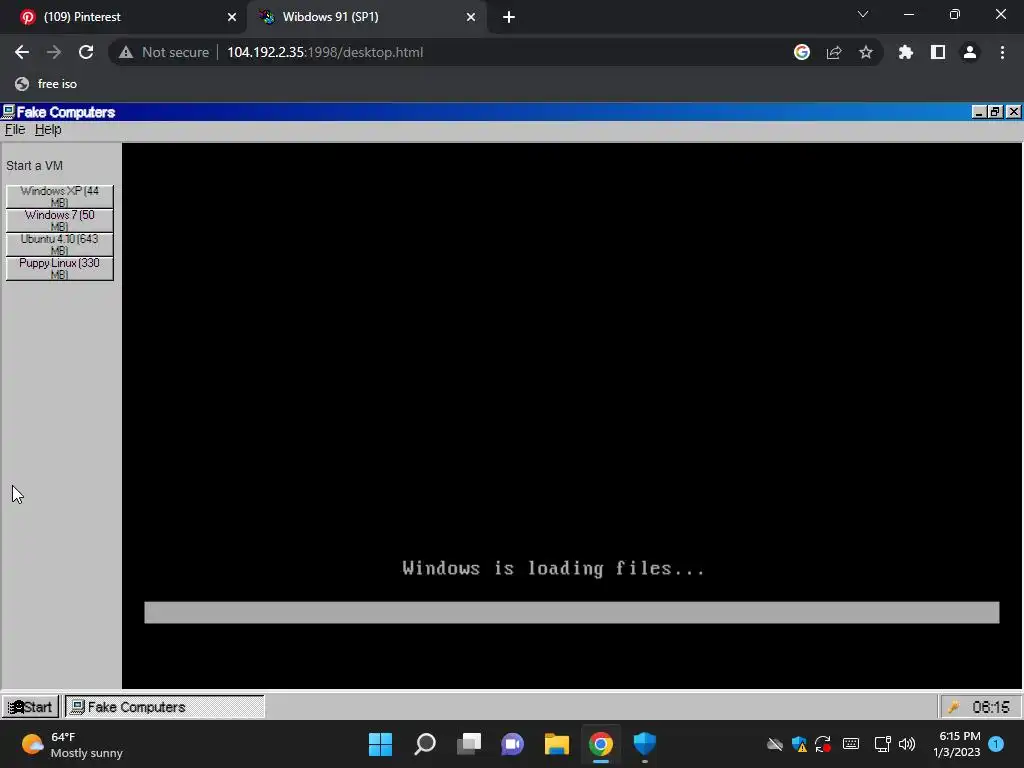Click the Not secure warning icon
1024x768 pixels.
126,52
